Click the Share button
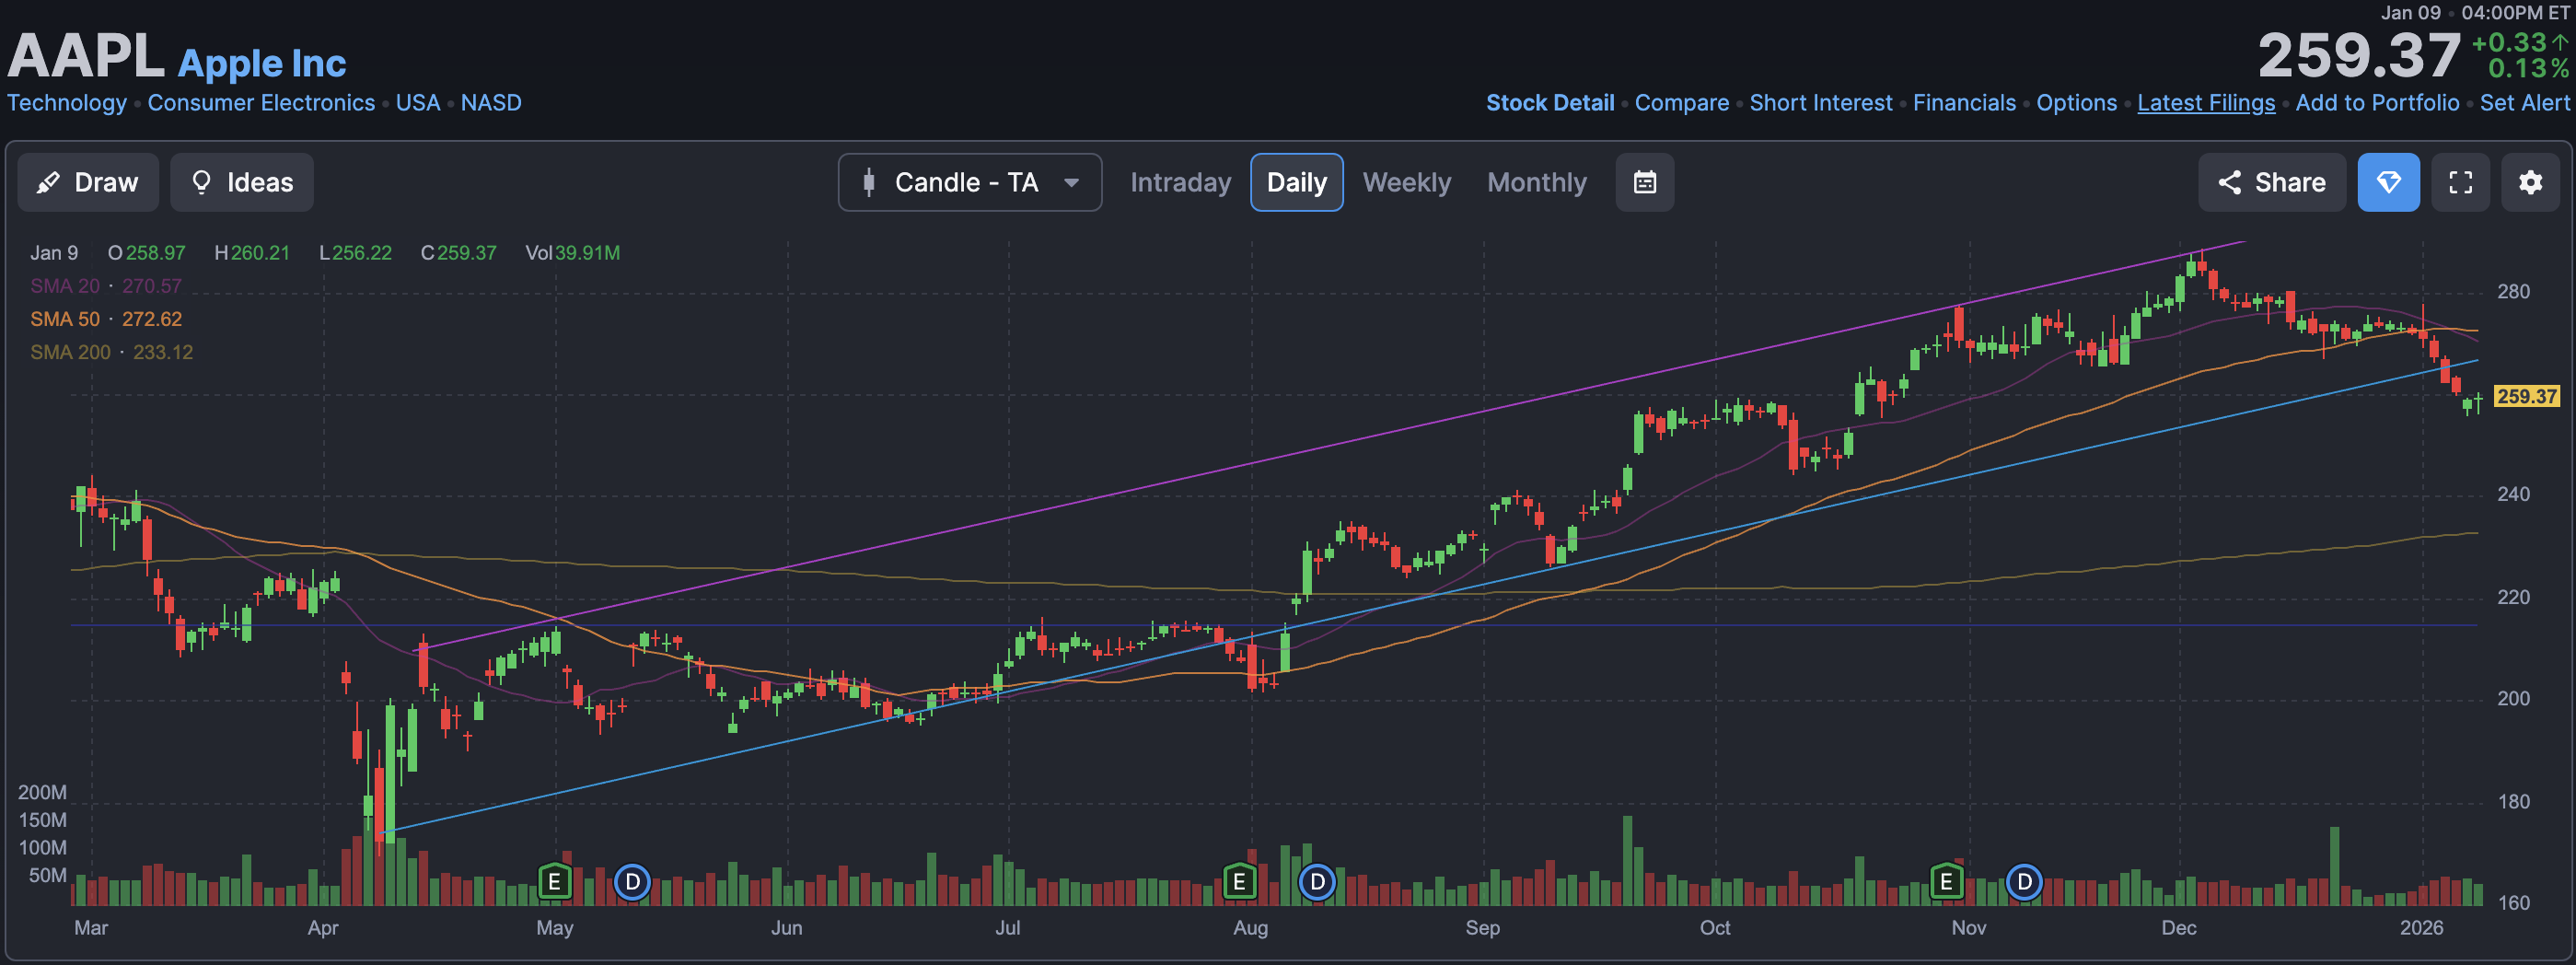Viewport: 2576px width, 965px height. 2271,182
